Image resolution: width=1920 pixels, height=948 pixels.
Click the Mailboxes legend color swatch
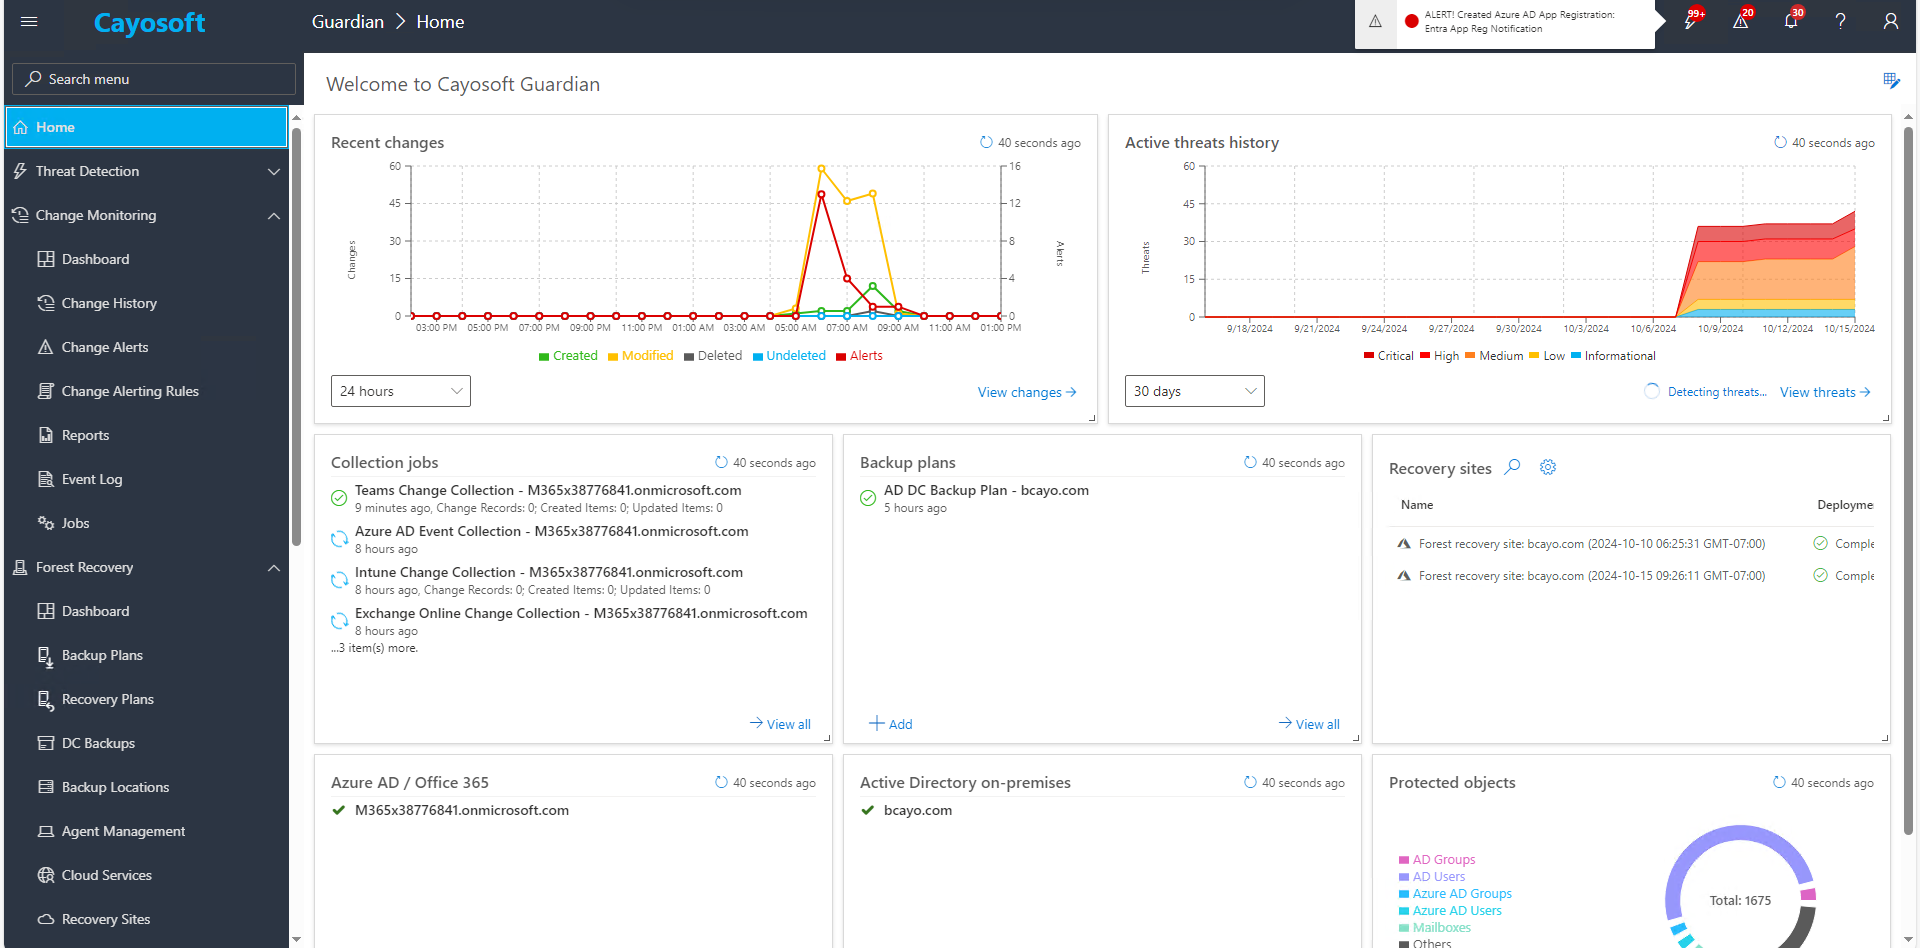click(1404, 928)
